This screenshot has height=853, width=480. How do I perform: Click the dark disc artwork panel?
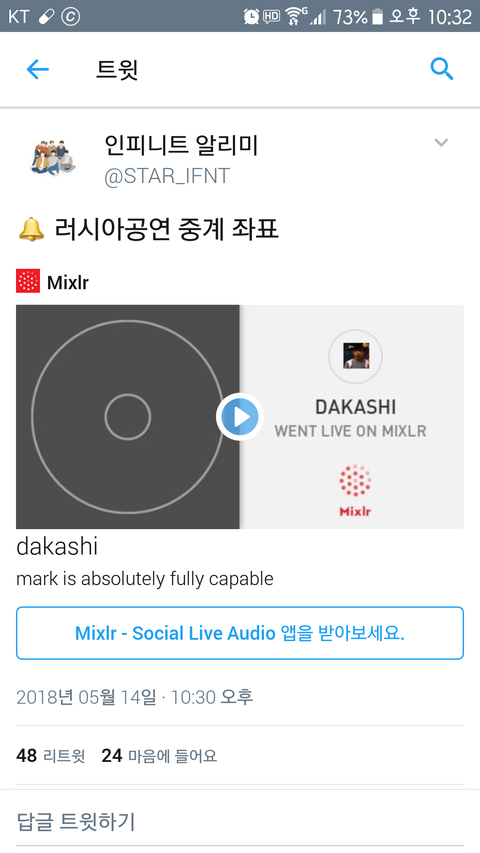click(x=127, y=417)
